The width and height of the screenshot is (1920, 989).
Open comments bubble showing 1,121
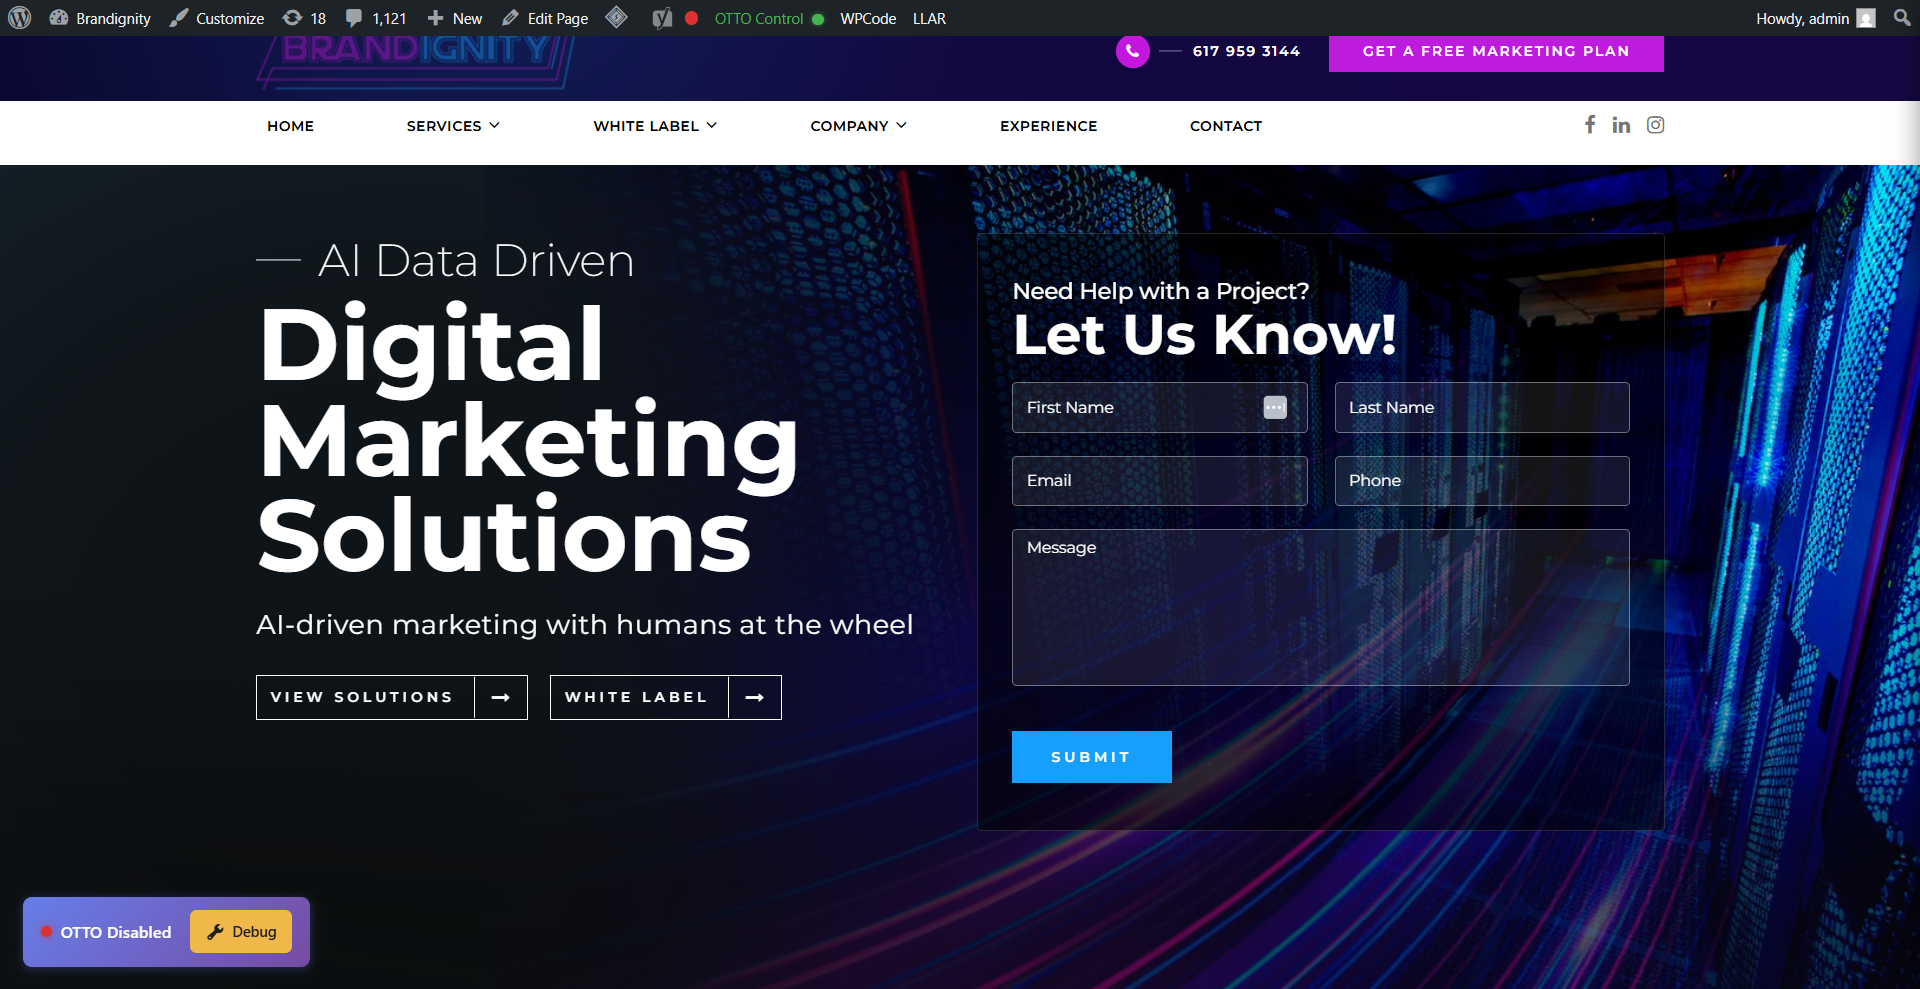tap(376, 18)
